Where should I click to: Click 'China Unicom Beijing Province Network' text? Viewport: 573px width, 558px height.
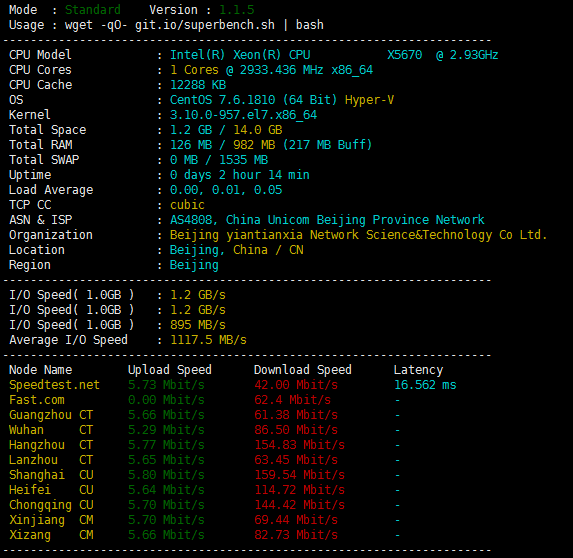point(355,220)
